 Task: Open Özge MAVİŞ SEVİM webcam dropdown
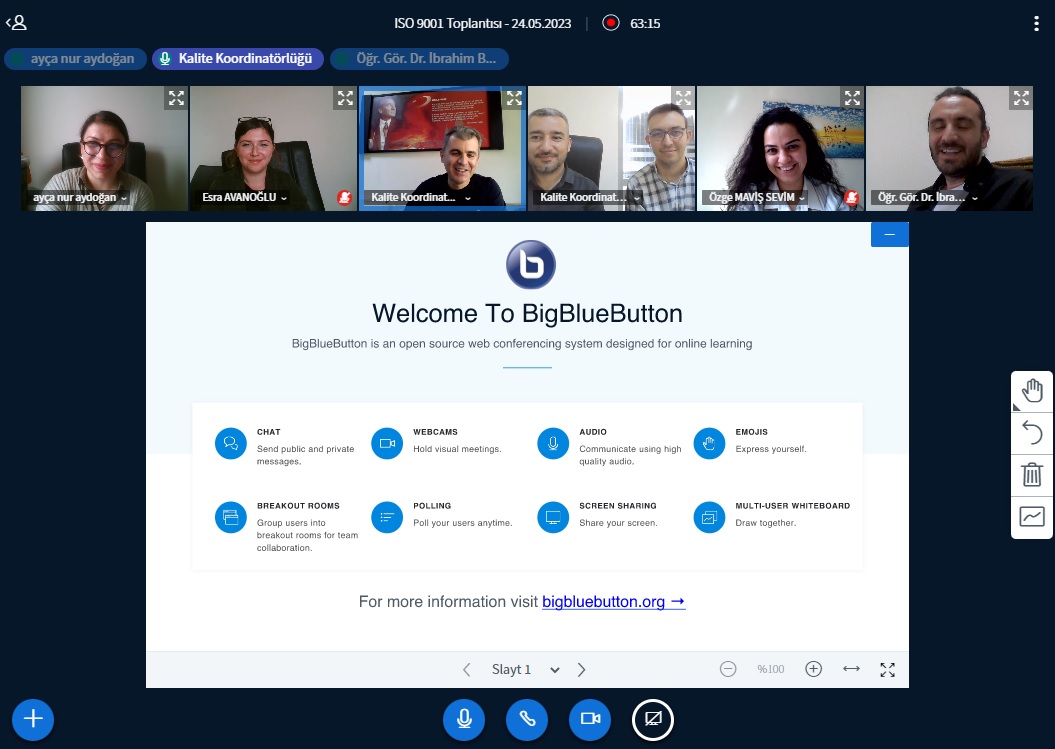757,197
